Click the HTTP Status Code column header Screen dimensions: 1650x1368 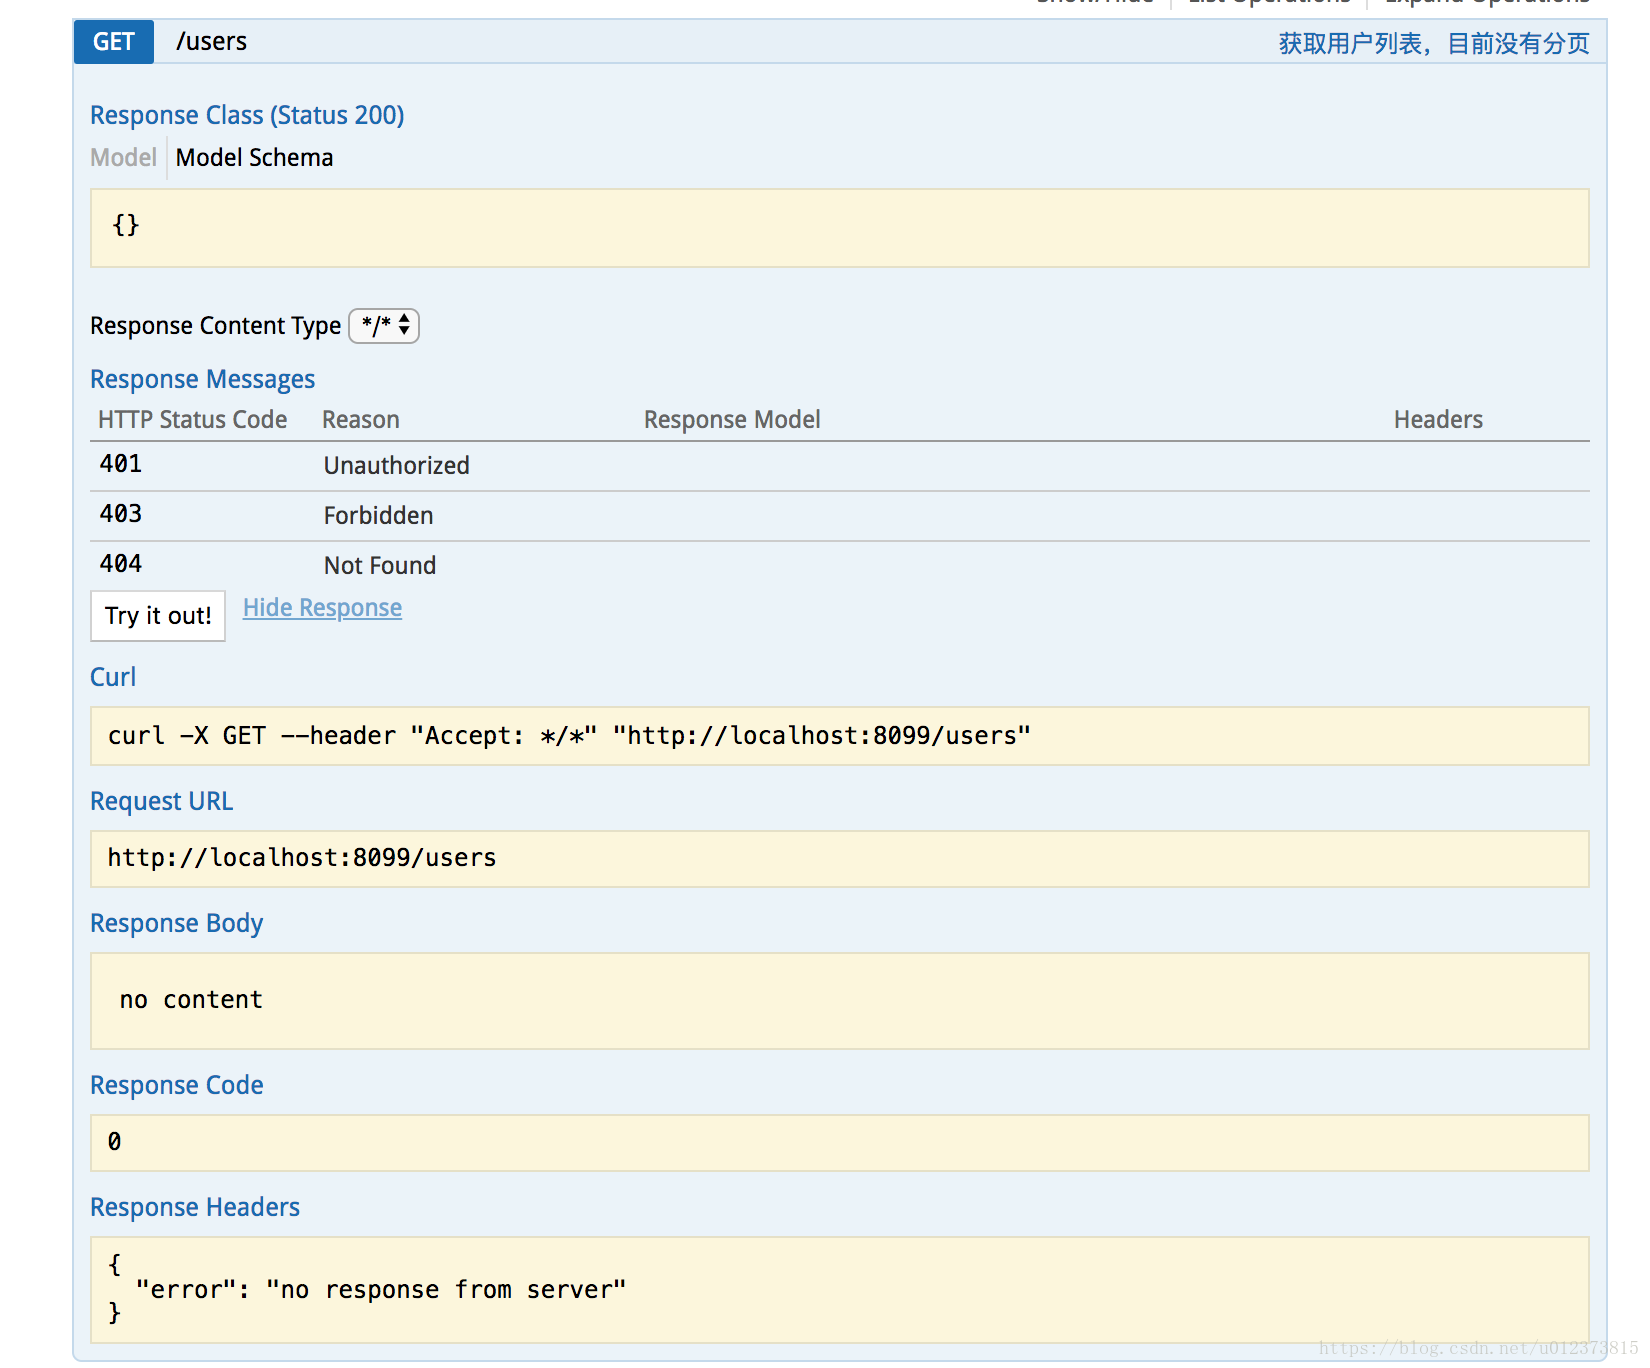pyautogui.click(x=192, y=420)
